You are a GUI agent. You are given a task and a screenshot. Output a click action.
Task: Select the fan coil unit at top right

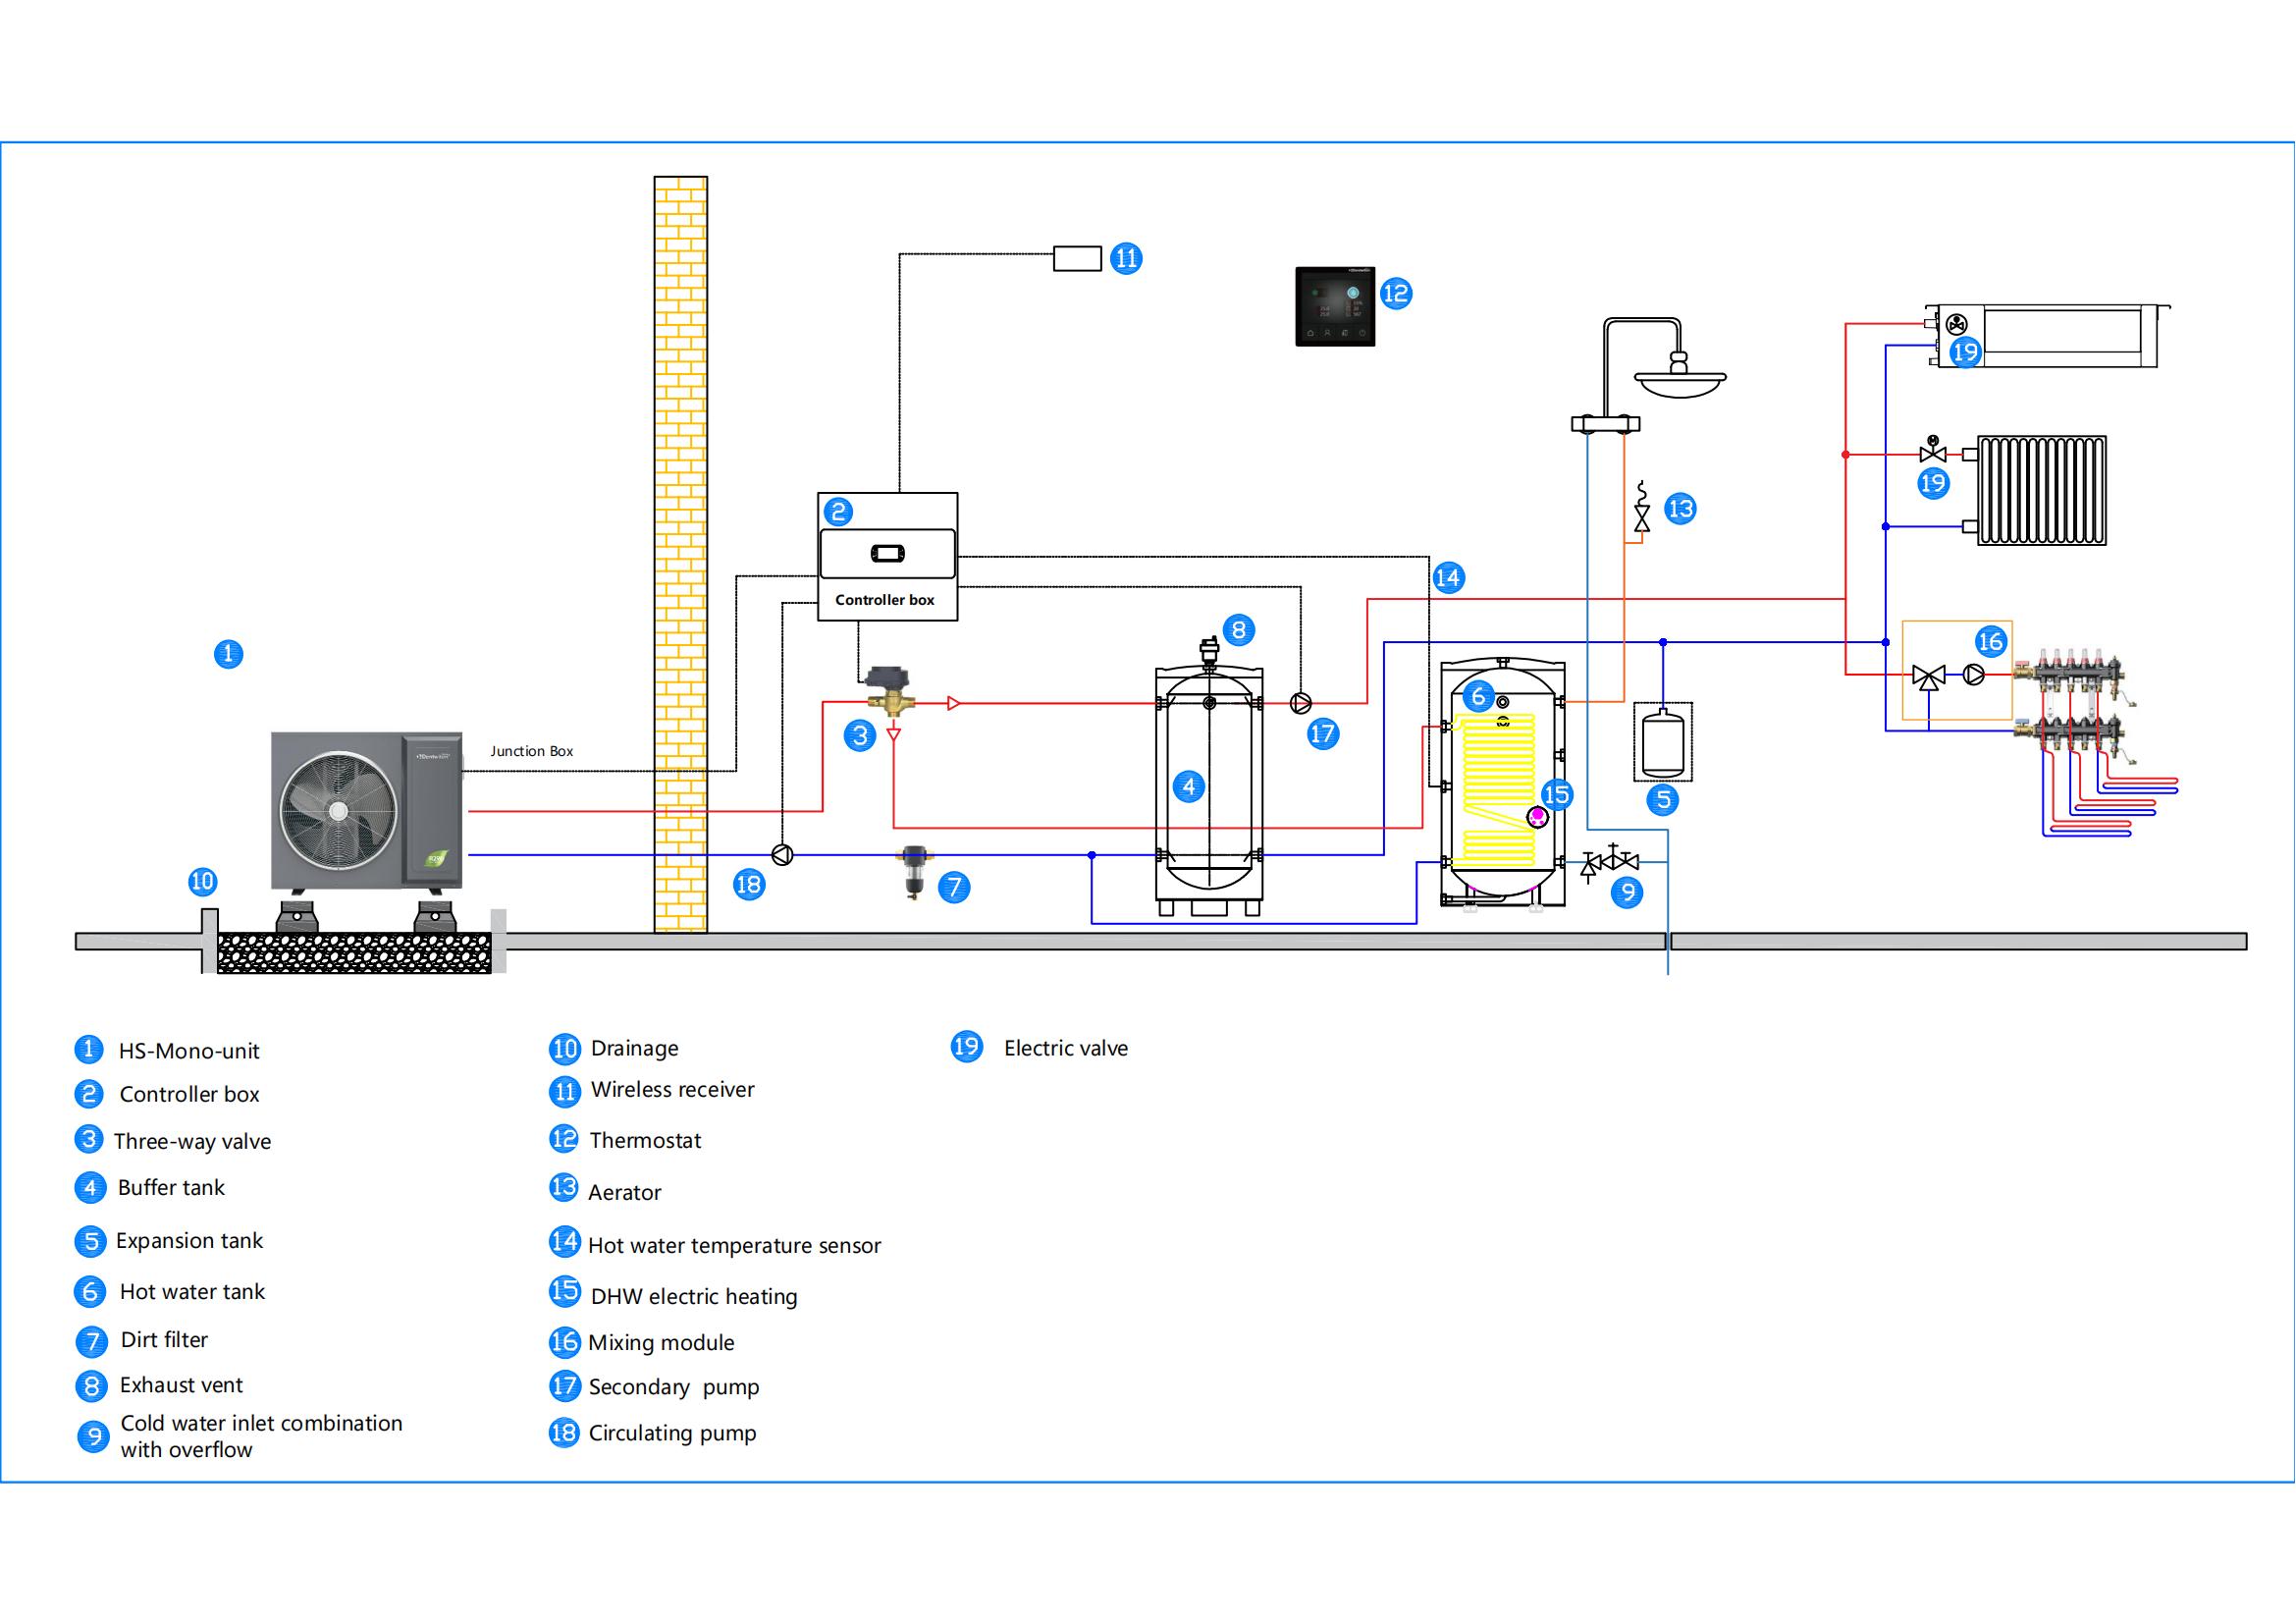2048,337
